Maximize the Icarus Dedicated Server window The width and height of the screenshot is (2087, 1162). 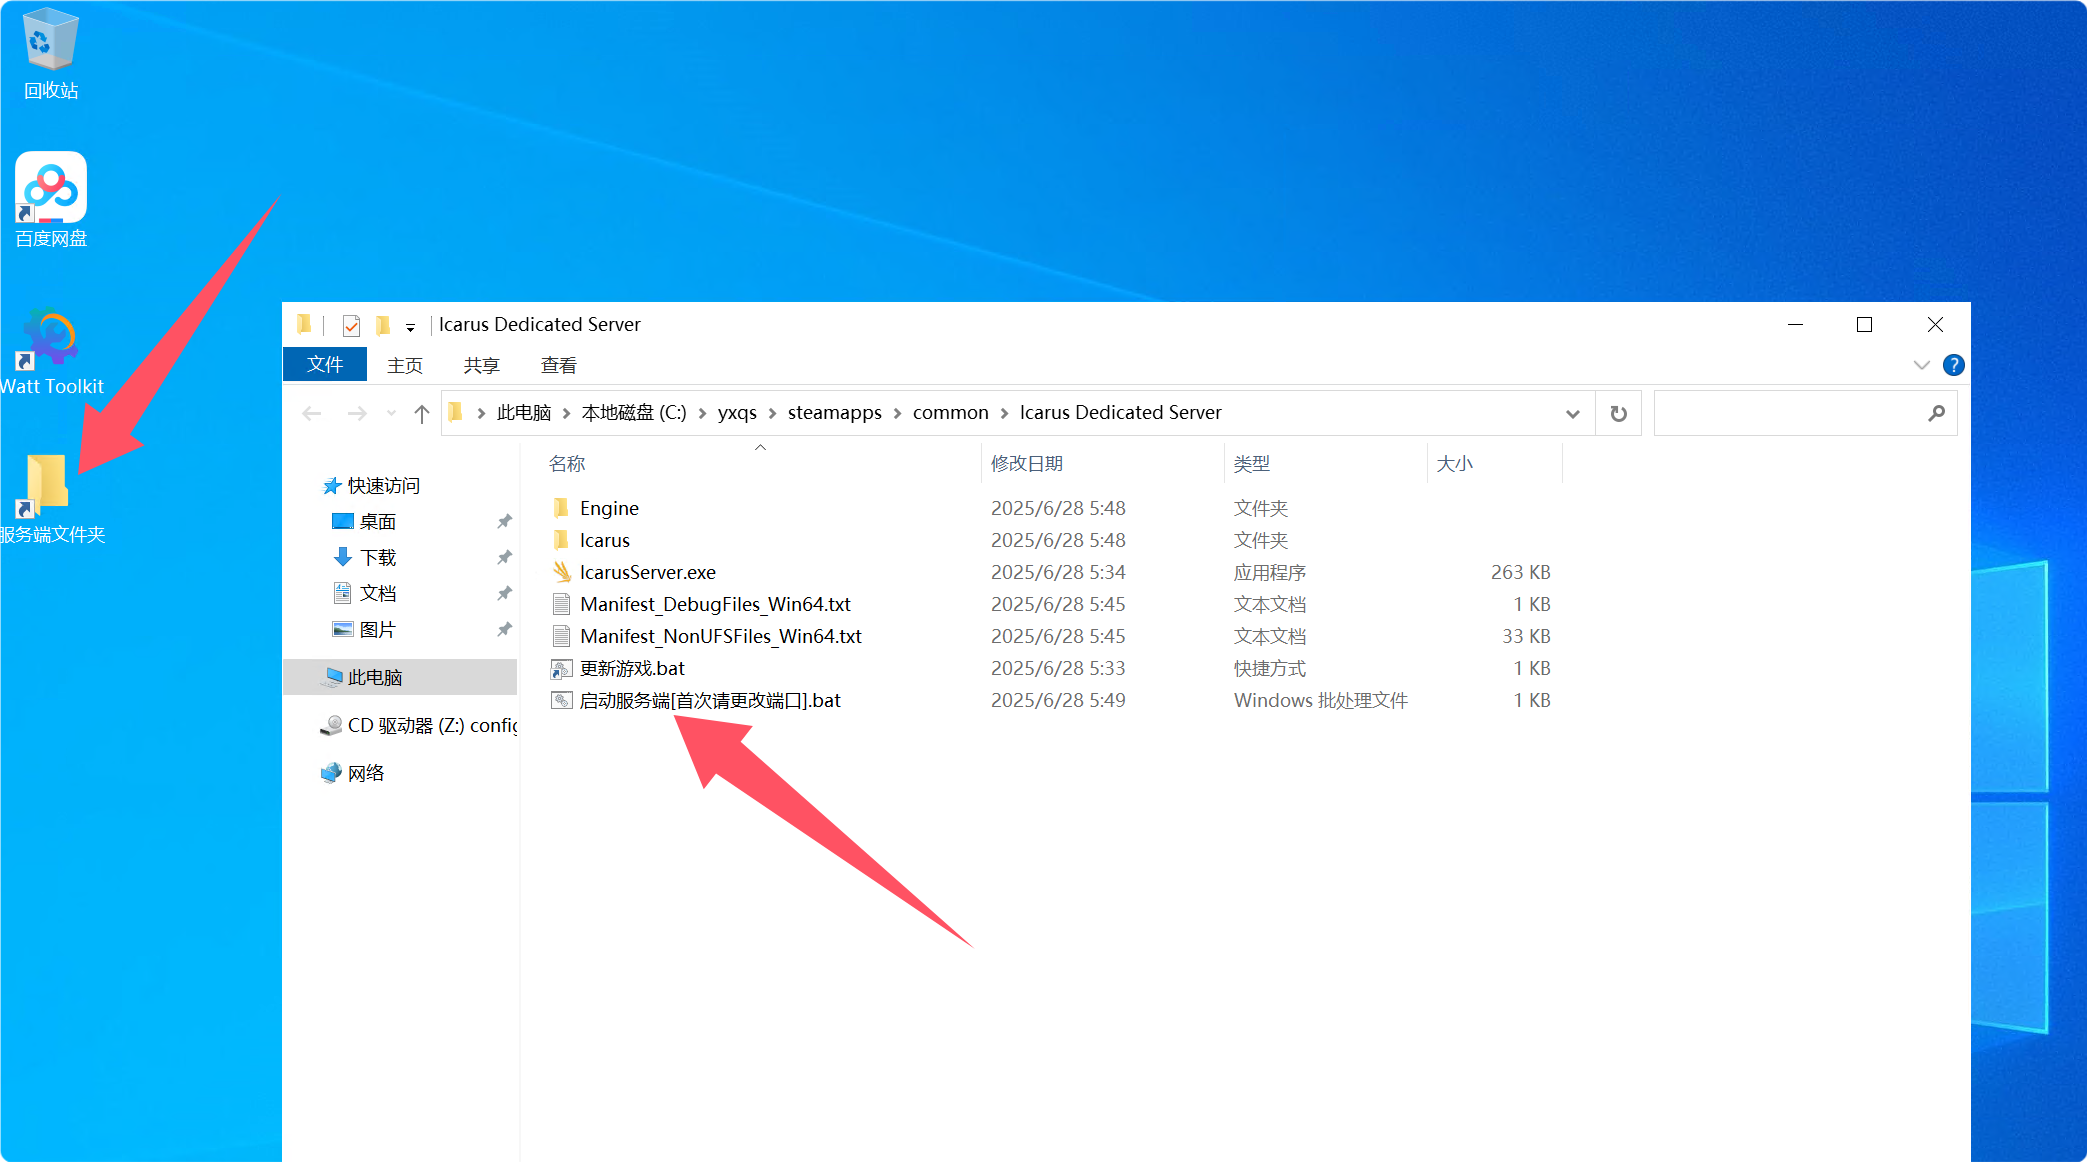1864,325
